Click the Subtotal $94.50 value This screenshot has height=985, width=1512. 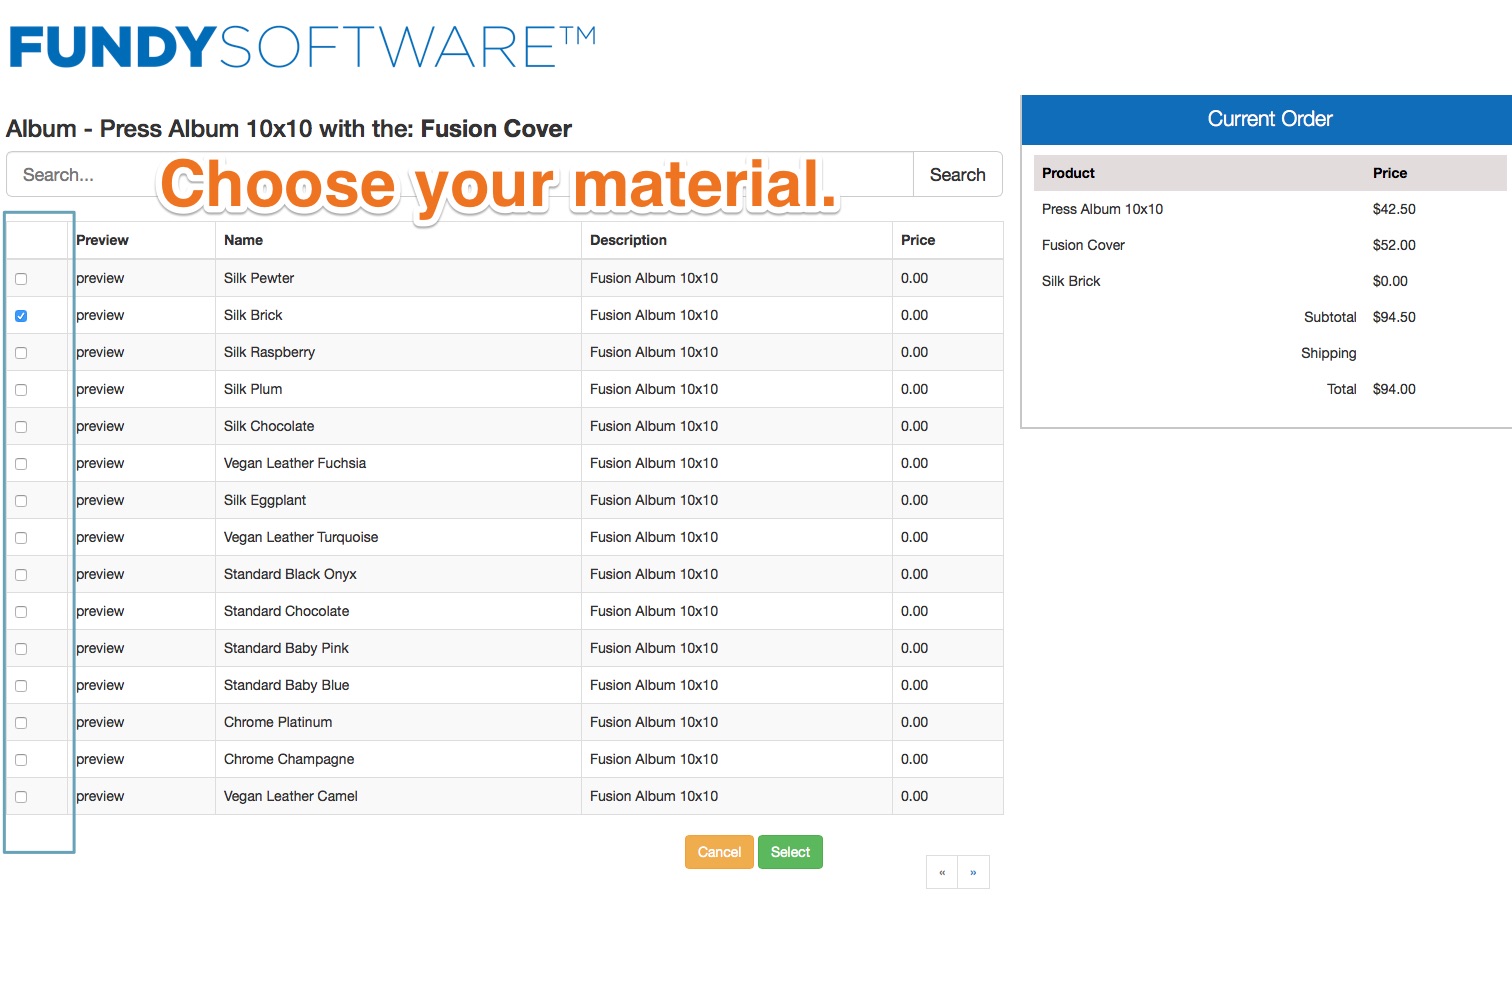click(x=1394, y=317)
